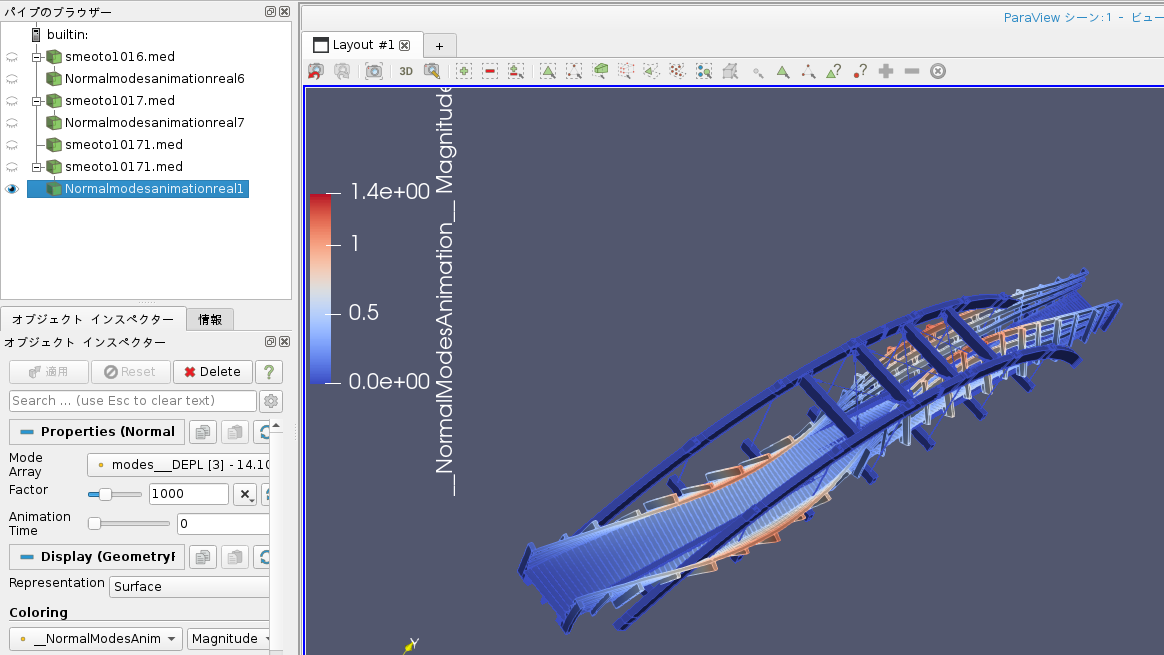This screenshot has width=1164, height=655.
Task: Switch to the 情報 tab
Action: 210,320
